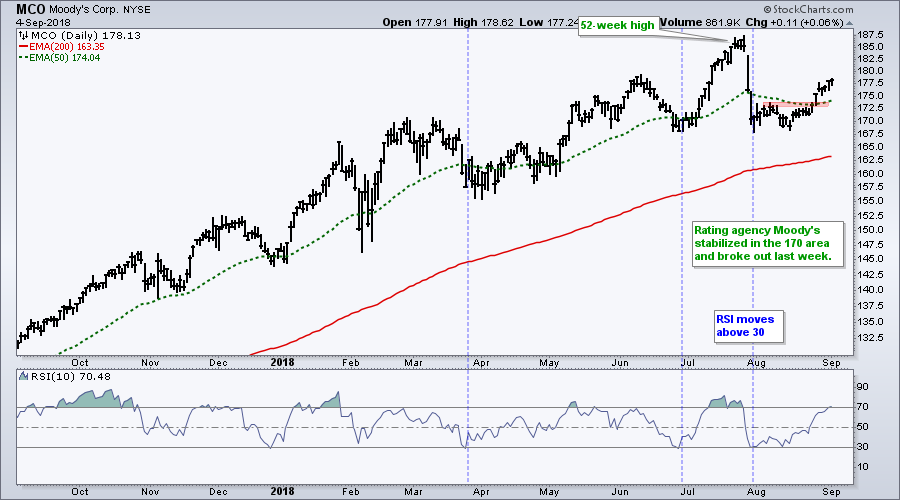Click the RSI(10) 70.48 indicator label
This screenshot has height=500, width=900.
(x=71, y=377)
